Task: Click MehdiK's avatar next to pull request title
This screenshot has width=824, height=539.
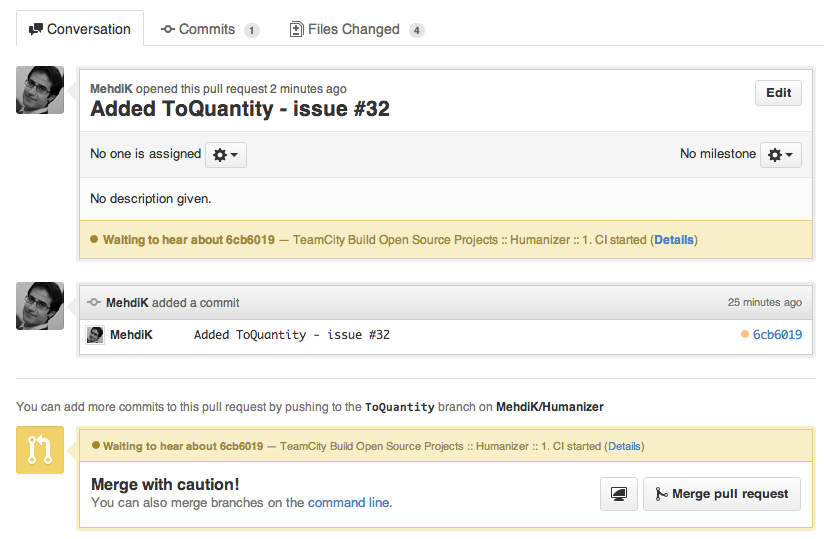Action: pyautogui.click(x=40, y=90)
